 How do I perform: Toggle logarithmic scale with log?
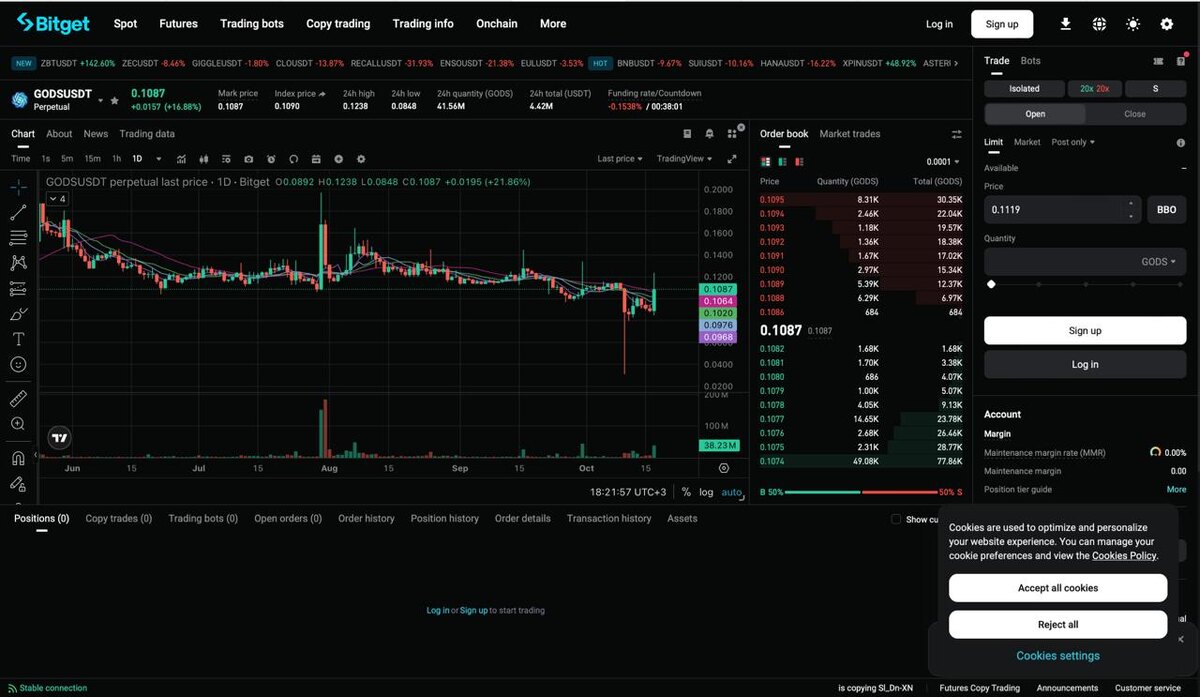pyautogui.click(x=706, y=492)
